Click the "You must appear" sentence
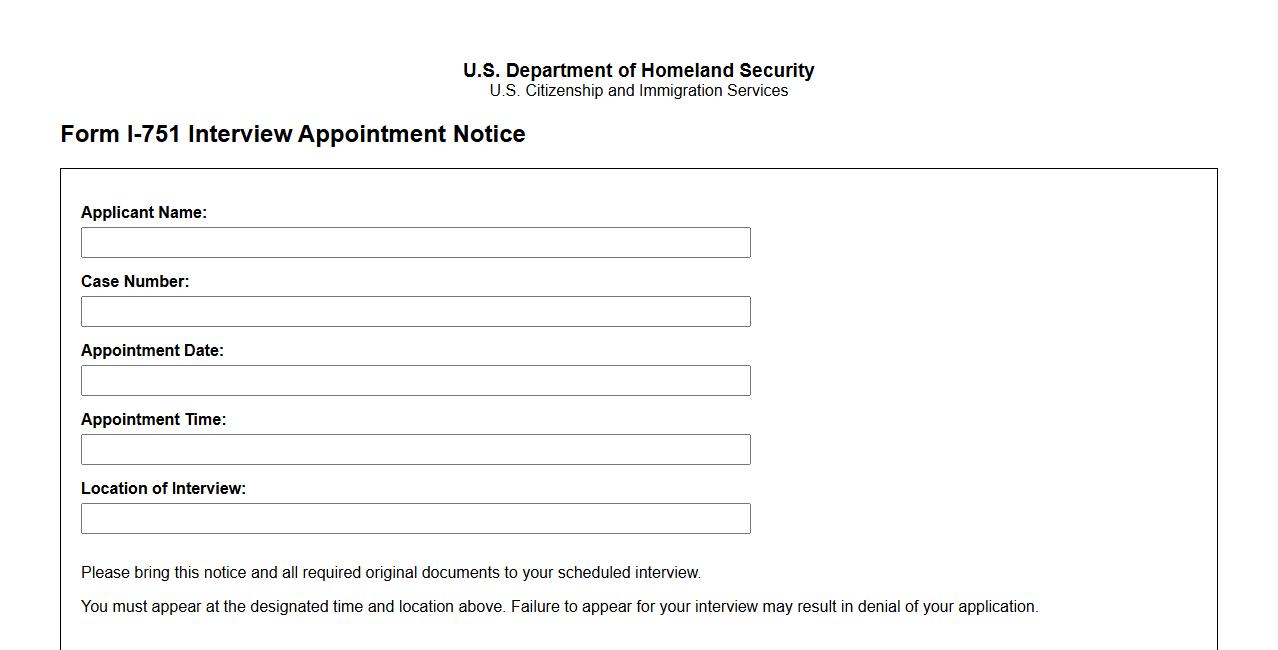1278x650 pixels. [x=294, y=607]
